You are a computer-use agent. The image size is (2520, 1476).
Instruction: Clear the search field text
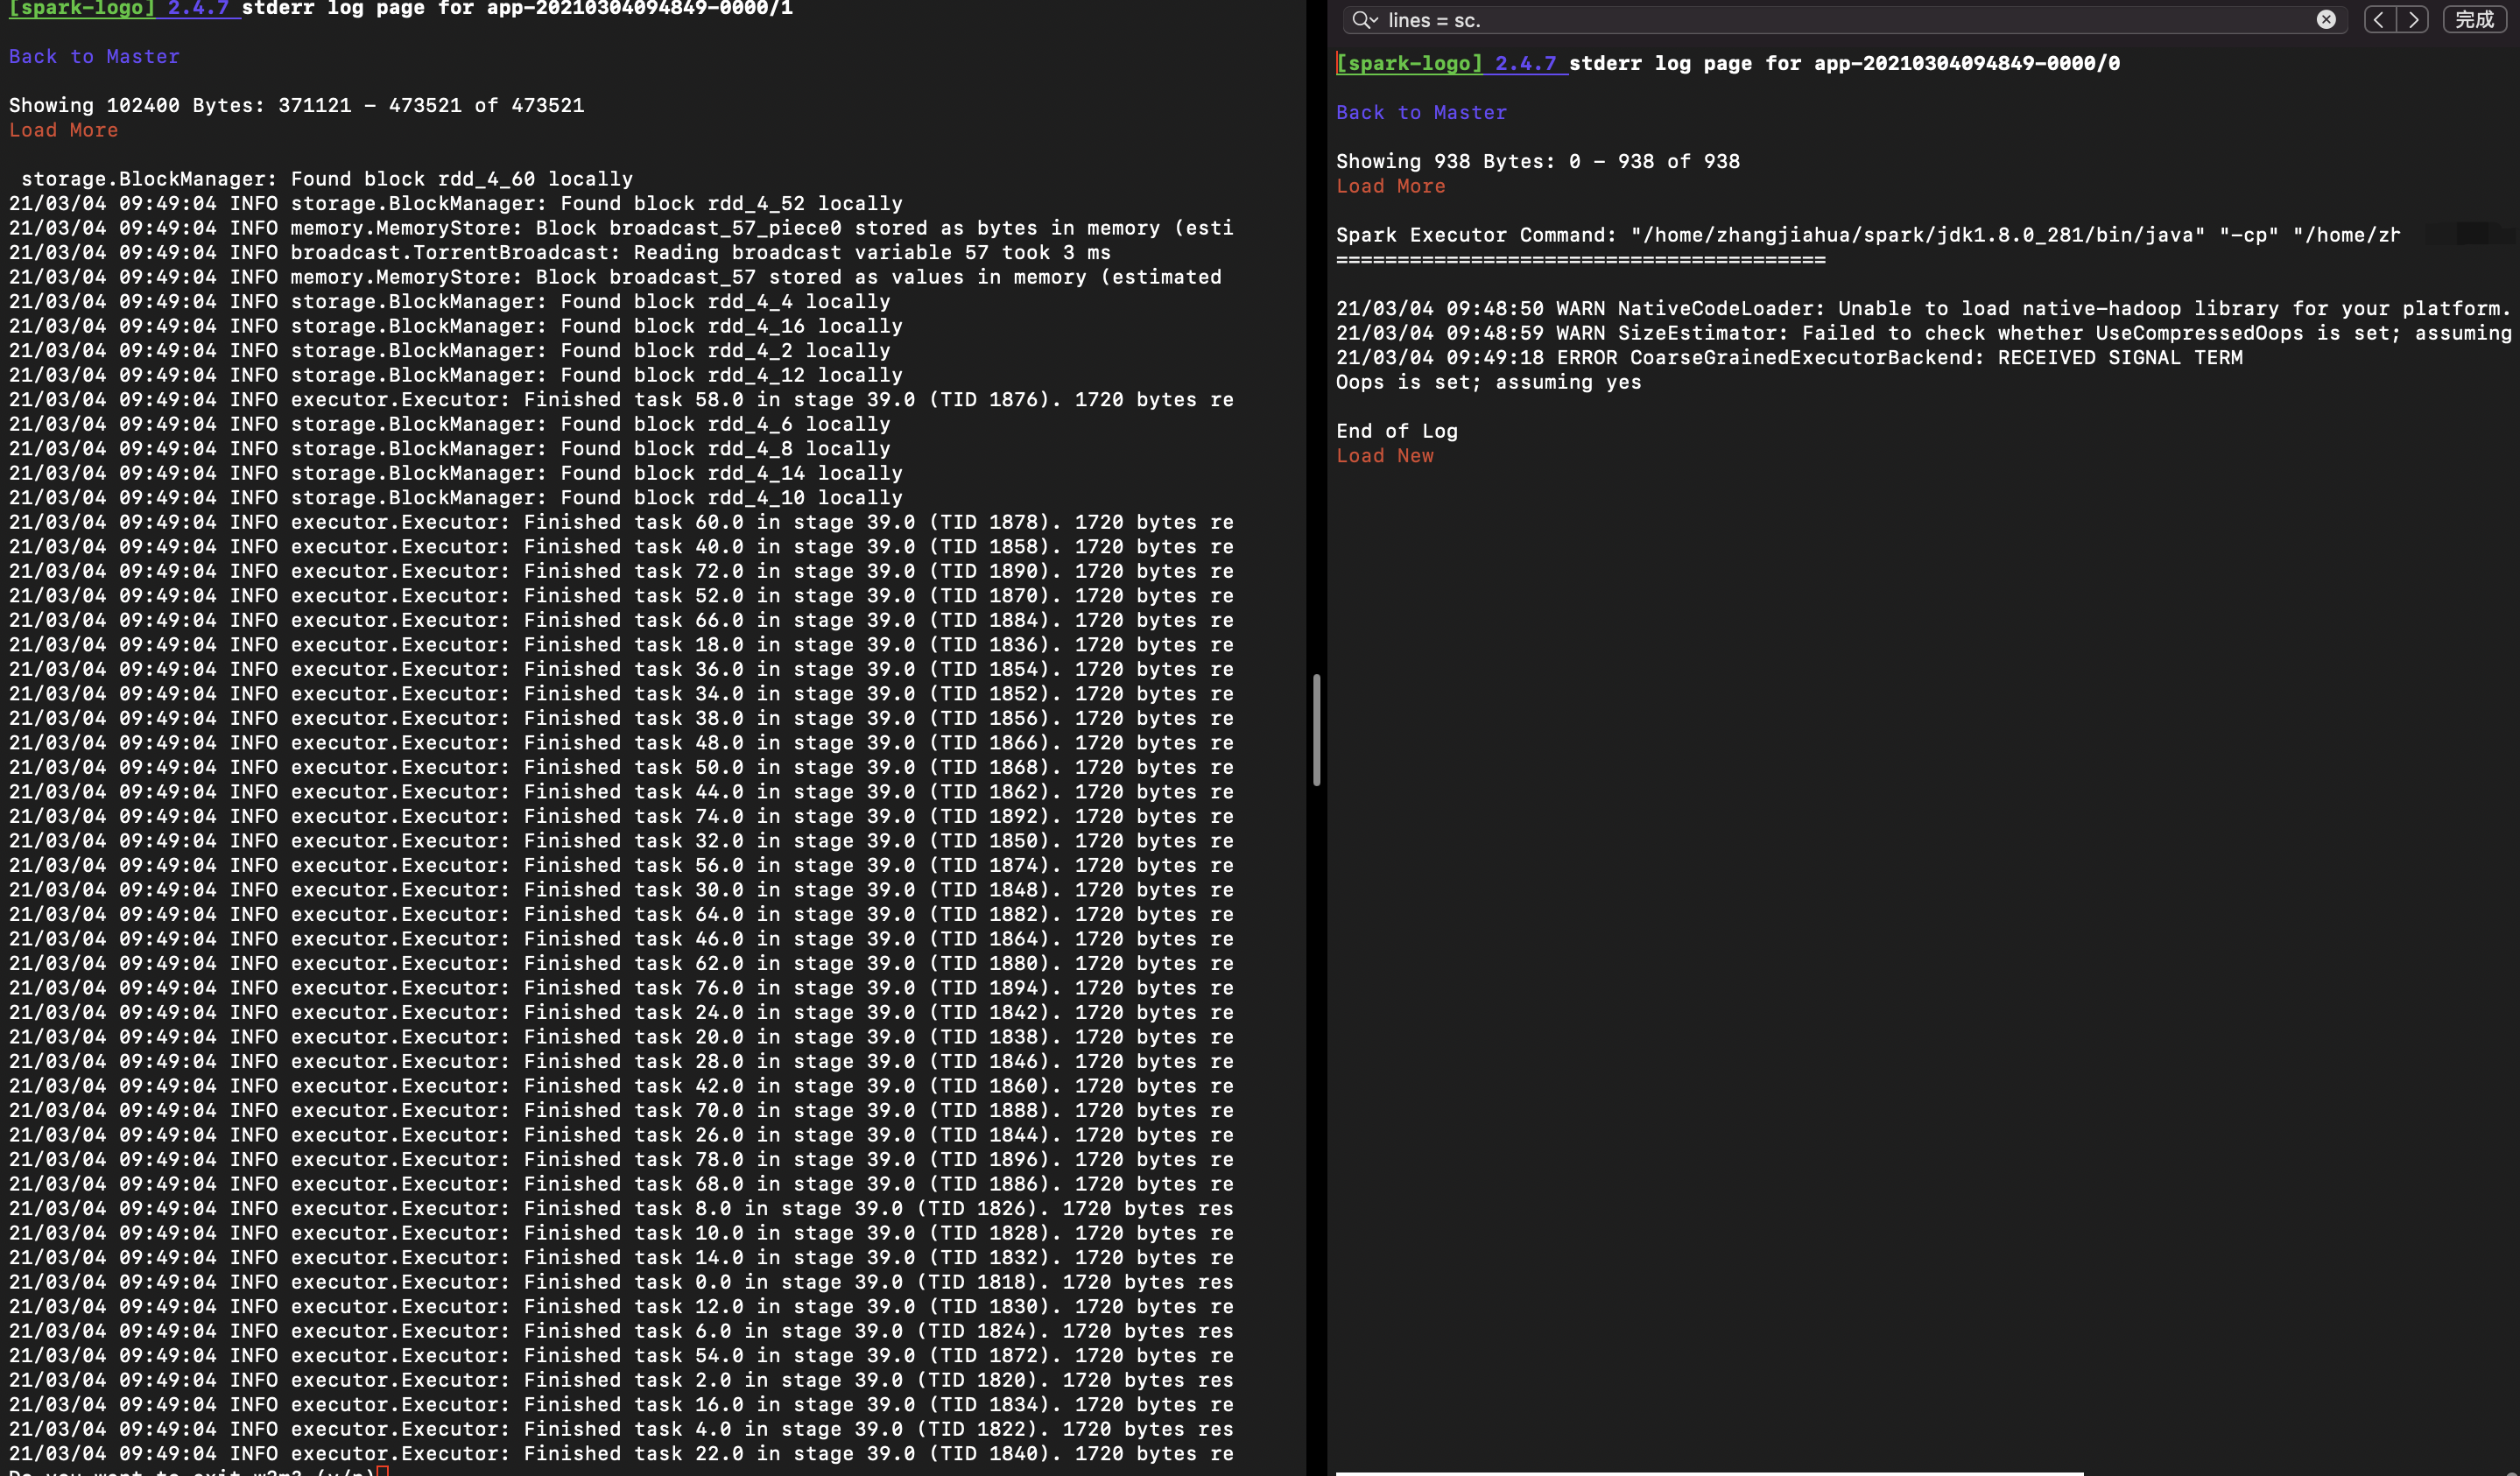coord(2326,20)
